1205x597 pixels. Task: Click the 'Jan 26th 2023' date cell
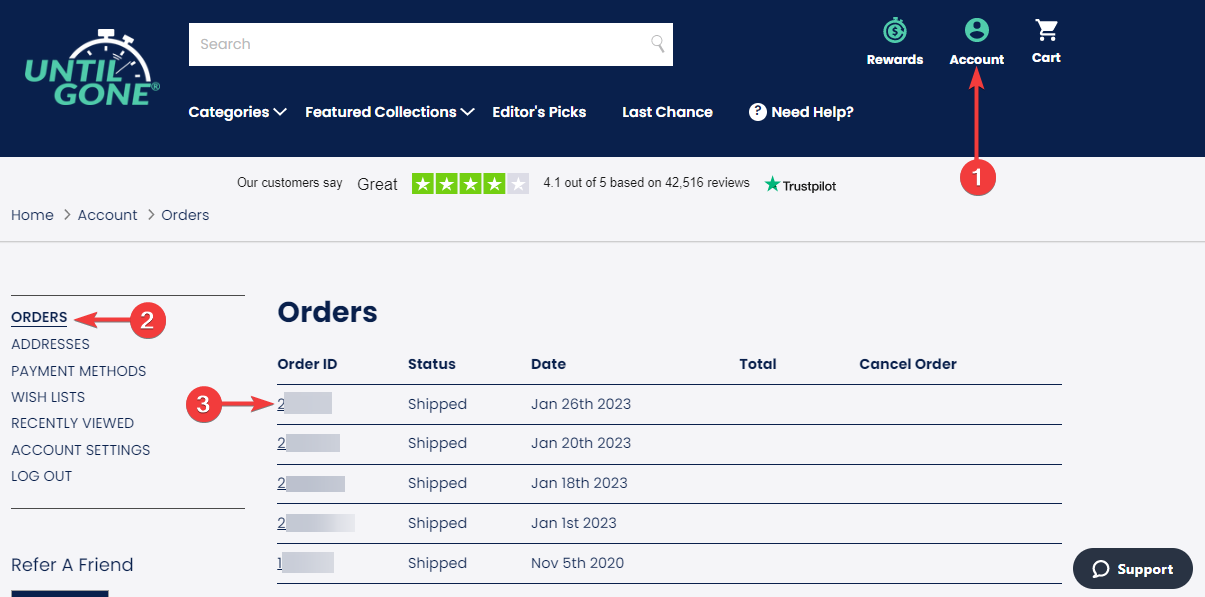(581, 404)
